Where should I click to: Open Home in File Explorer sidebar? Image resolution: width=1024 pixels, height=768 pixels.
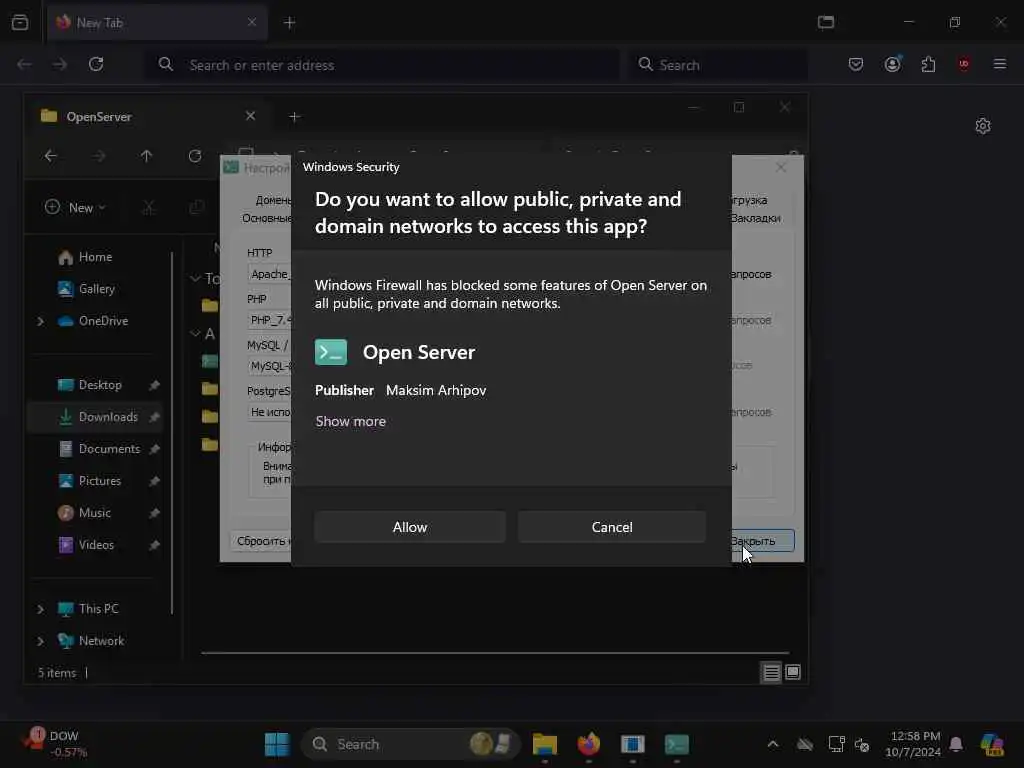[x=95, y=257]
